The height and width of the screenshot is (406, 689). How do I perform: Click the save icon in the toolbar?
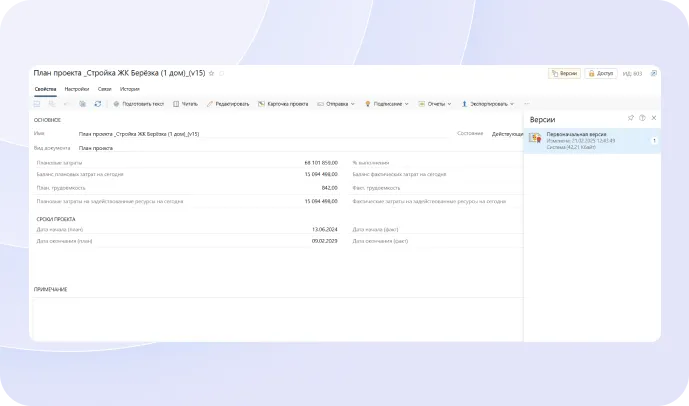tap(38, 103)
